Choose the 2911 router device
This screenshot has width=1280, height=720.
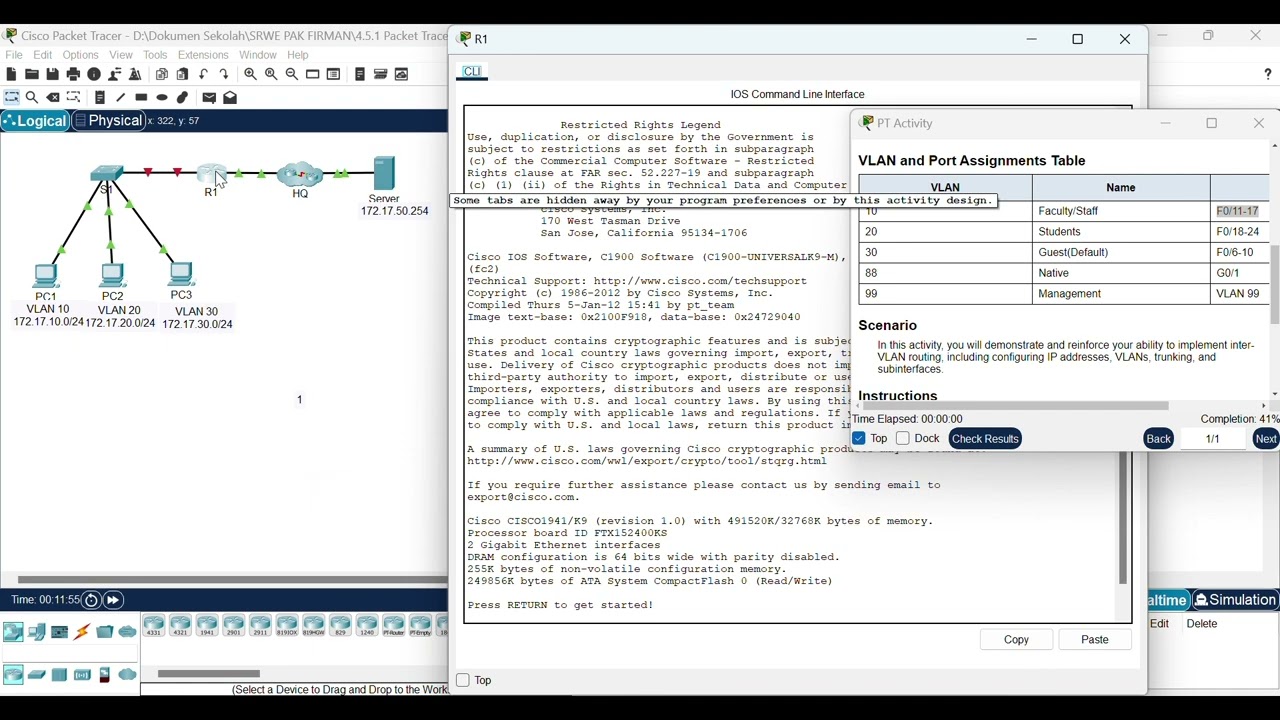point(260,627)
